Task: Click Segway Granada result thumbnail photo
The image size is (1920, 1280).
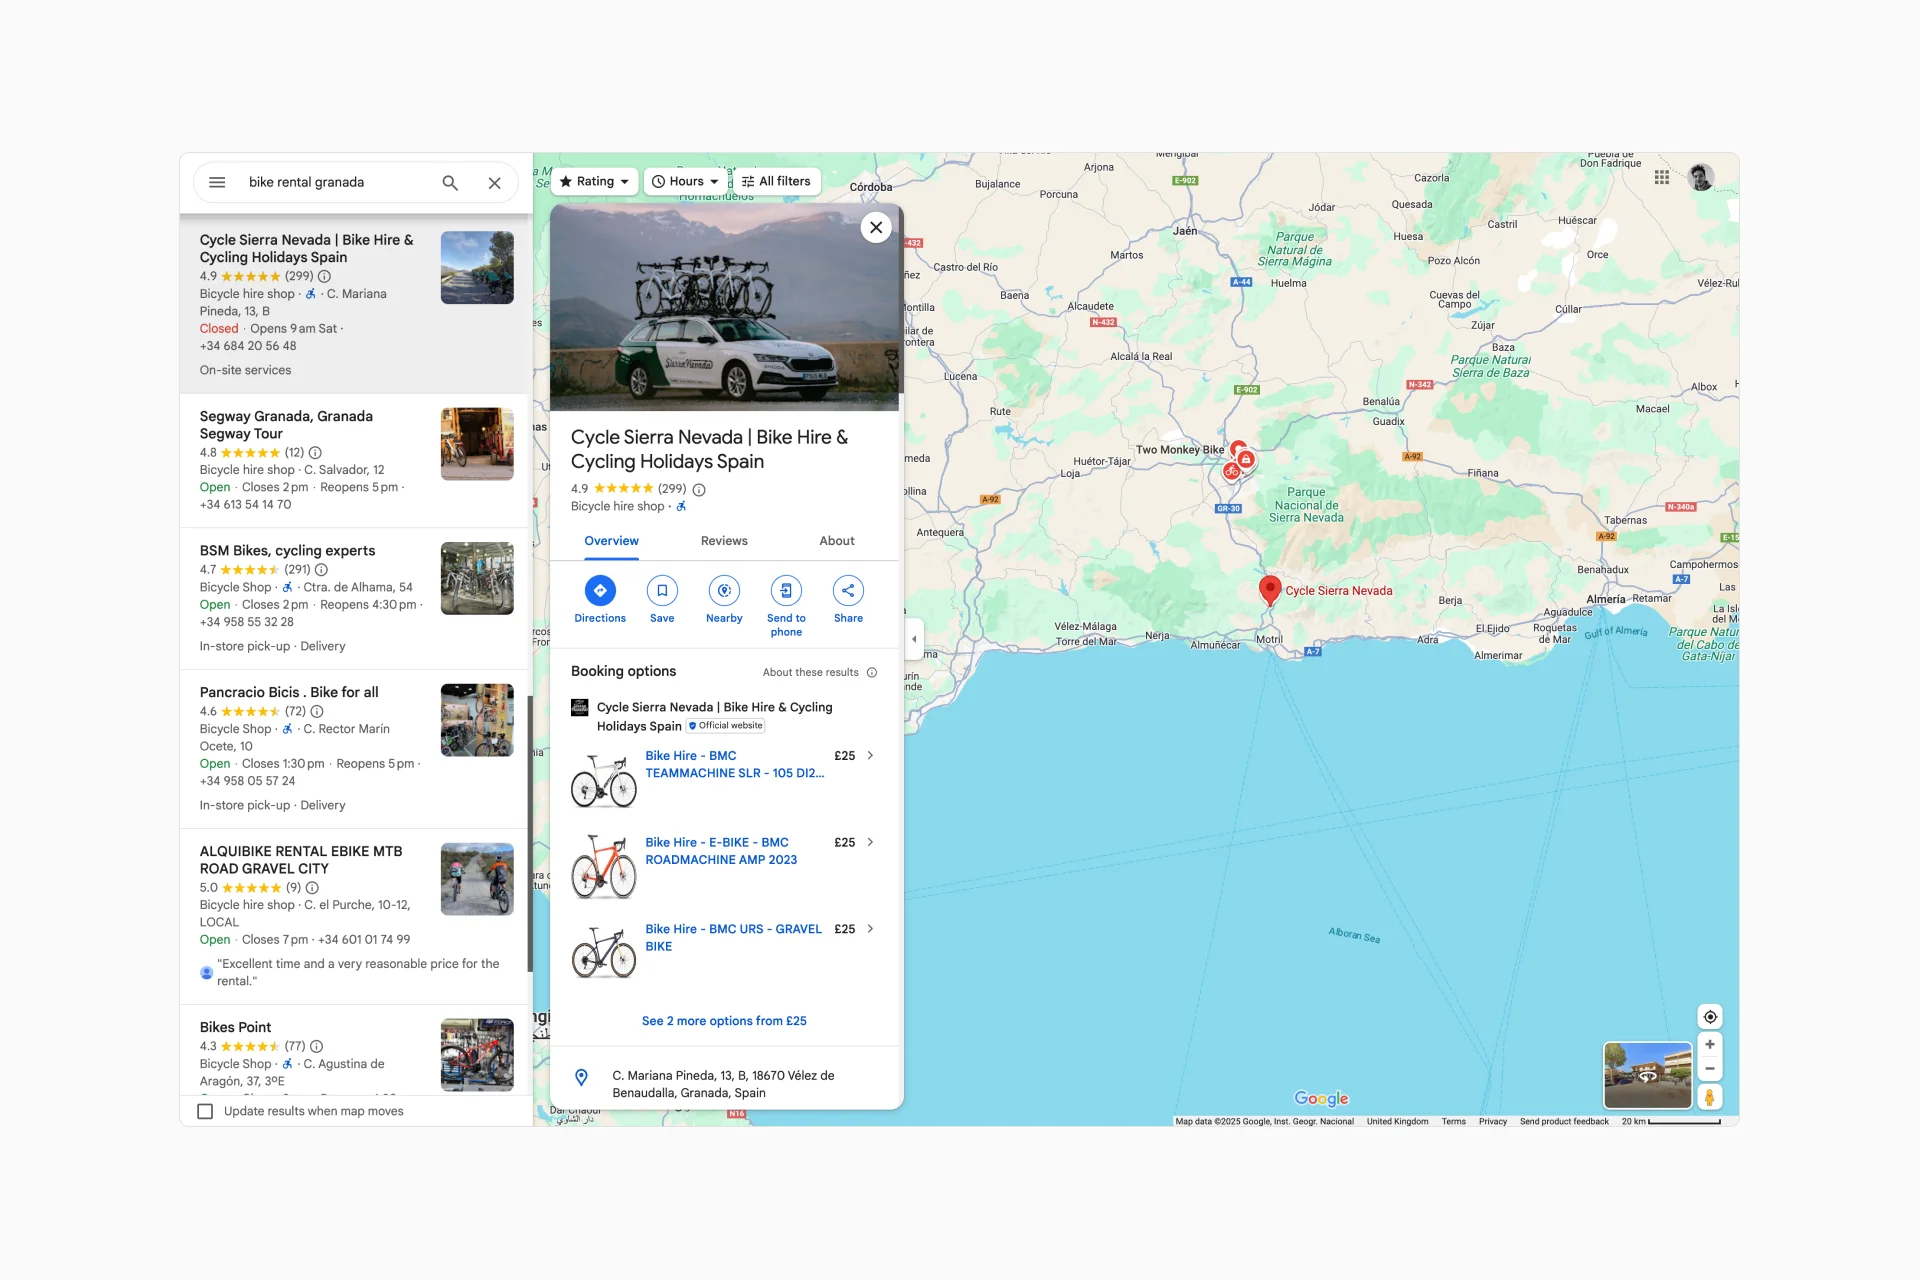Action: click(x=477, y=444)
